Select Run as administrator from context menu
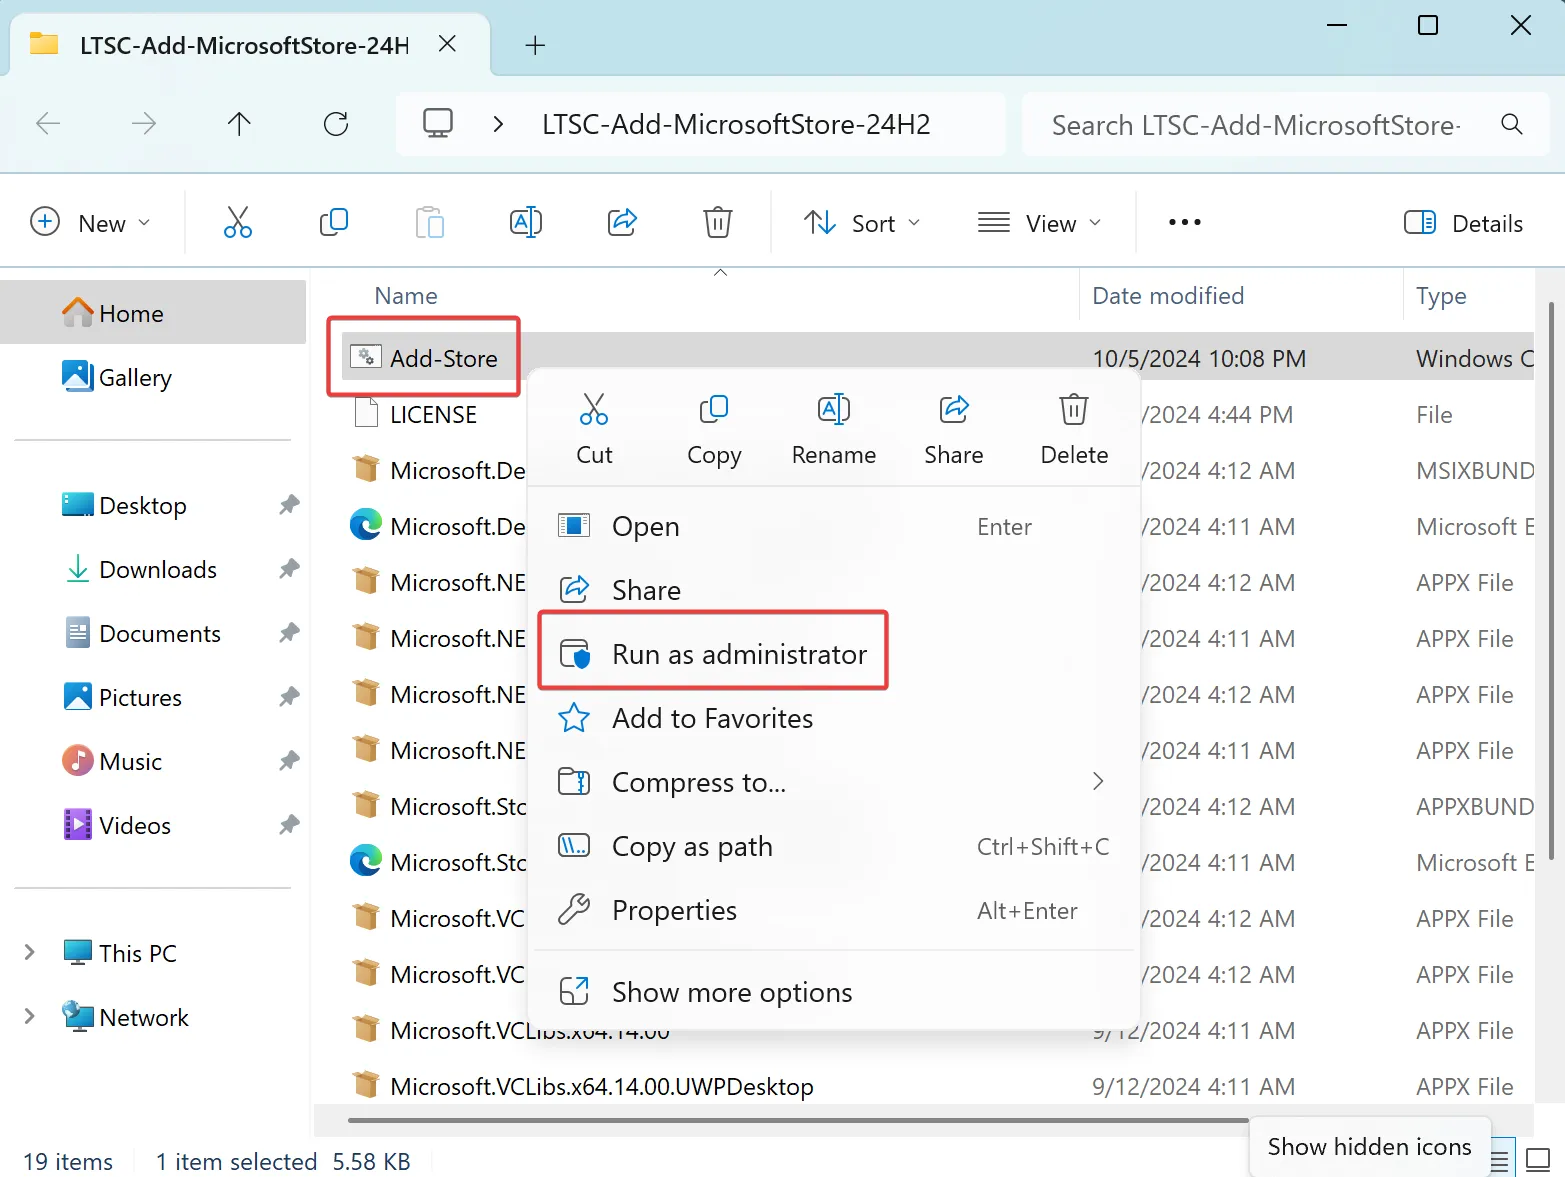Screen dimensions: 1565x1177 tap(739, 654)
